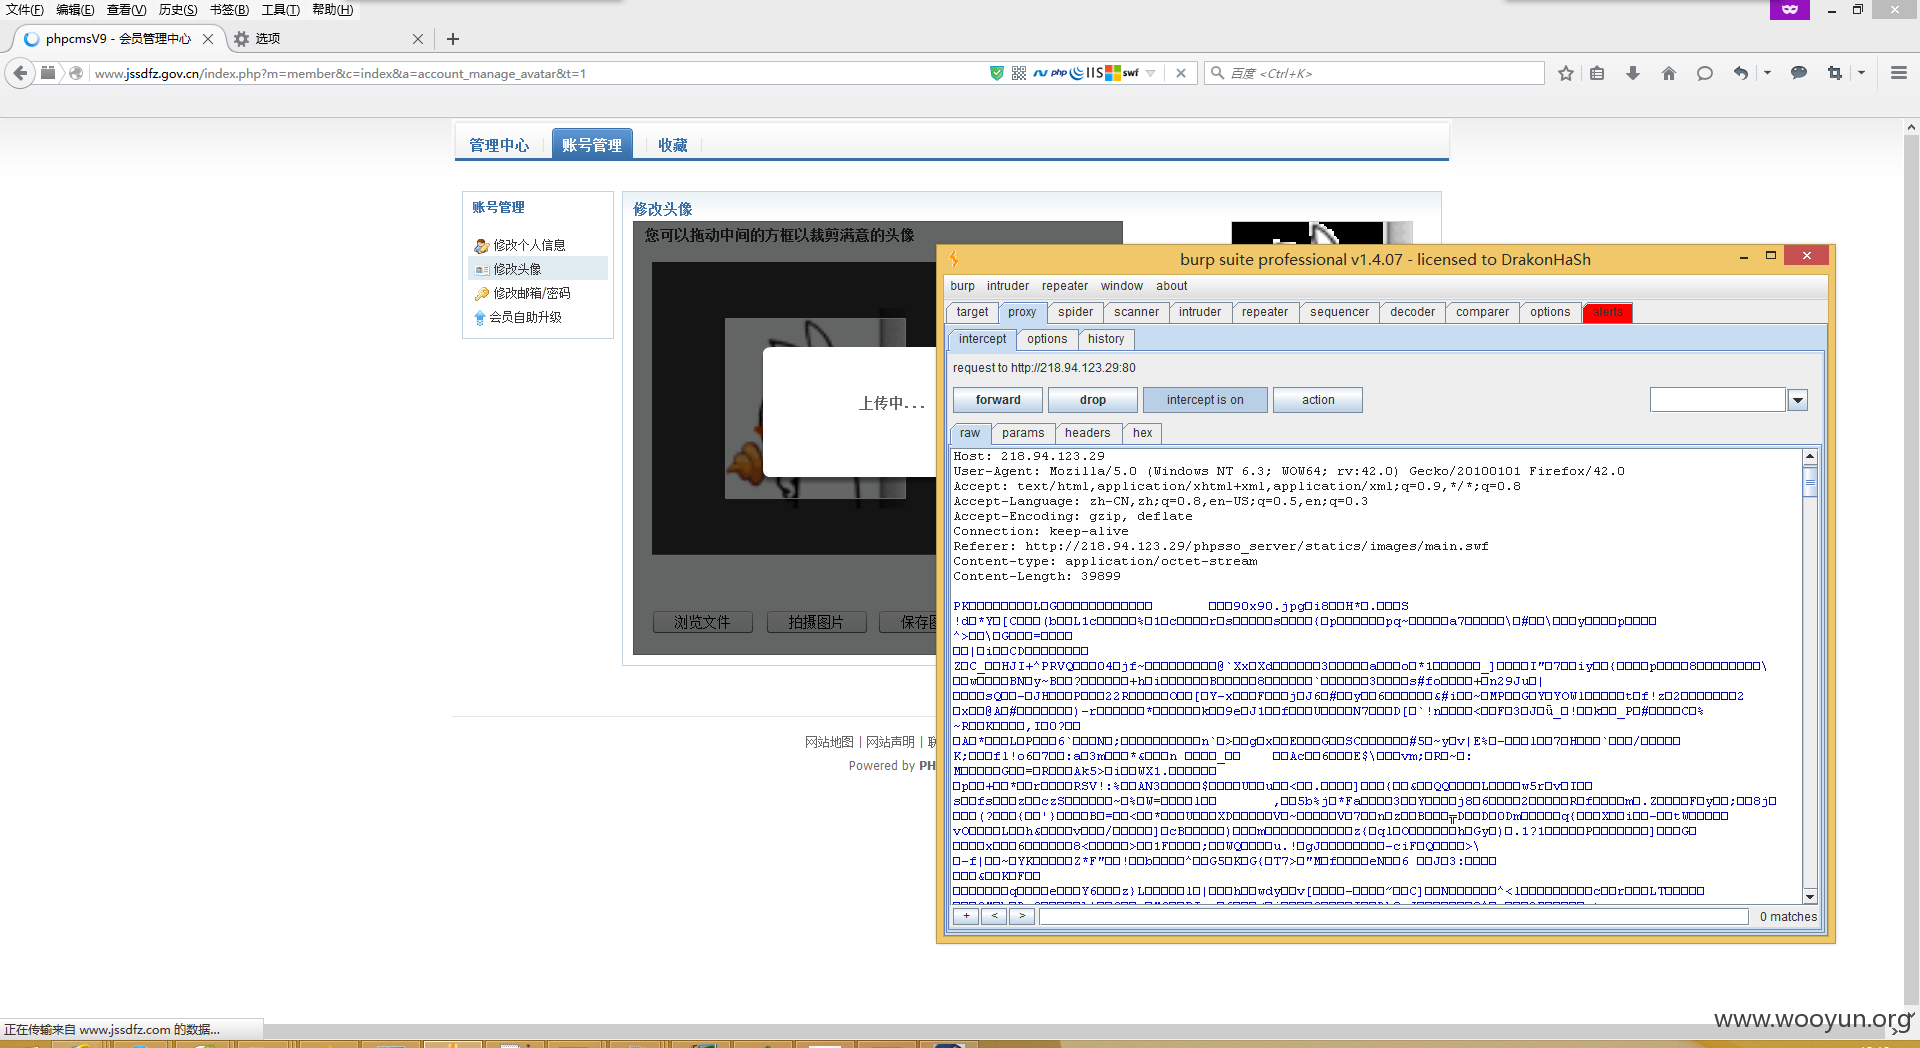The image size is (1920, 1048).
Task: Expand the dropdown next to the crop icon
Action: pyautogui.click(x=1861, y=73)
